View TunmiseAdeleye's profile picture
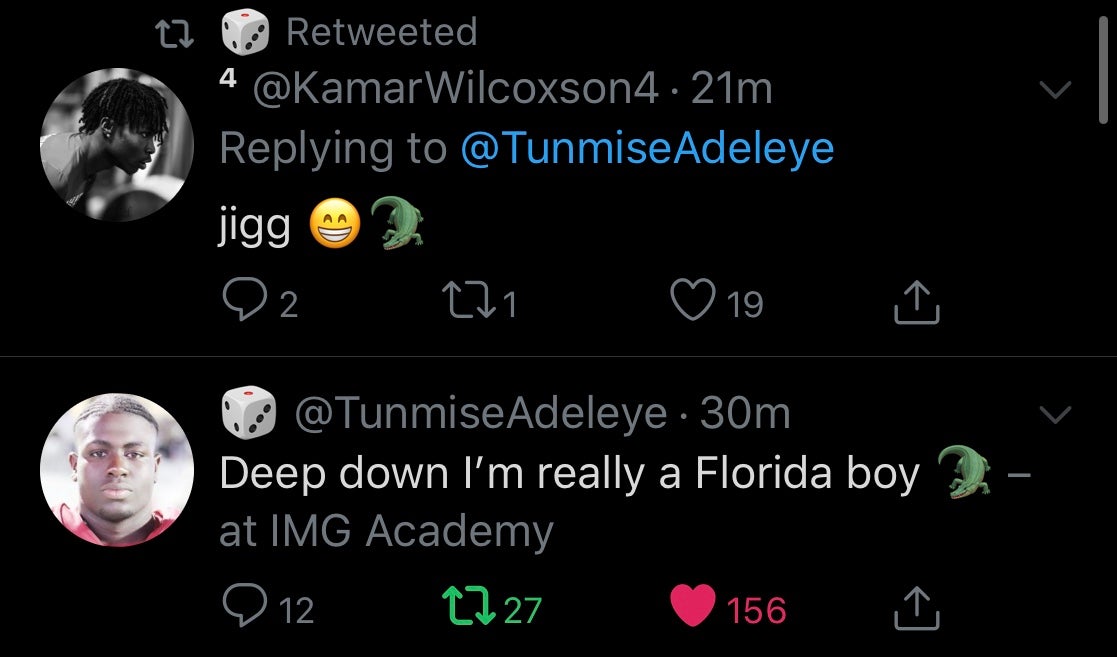 tap(117, 469)
